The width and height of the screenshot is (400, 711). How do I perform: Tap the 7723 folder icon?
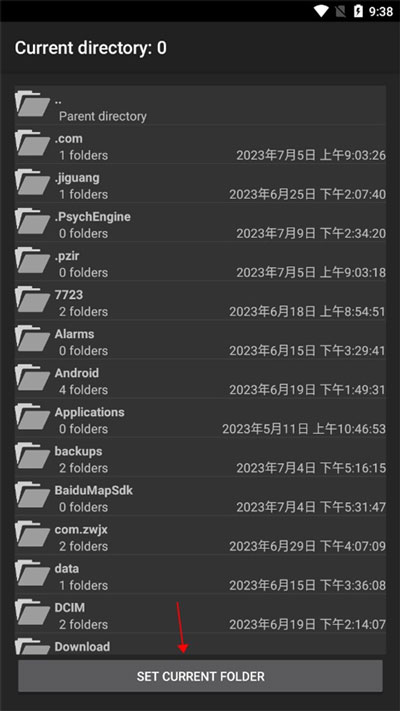[x=32, y=299]
